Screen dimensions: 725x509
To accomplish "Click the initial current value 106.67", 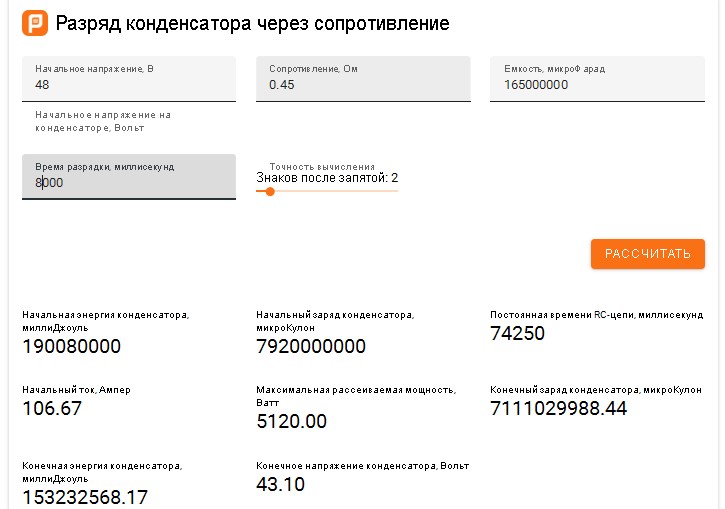I will coord(52,408).
